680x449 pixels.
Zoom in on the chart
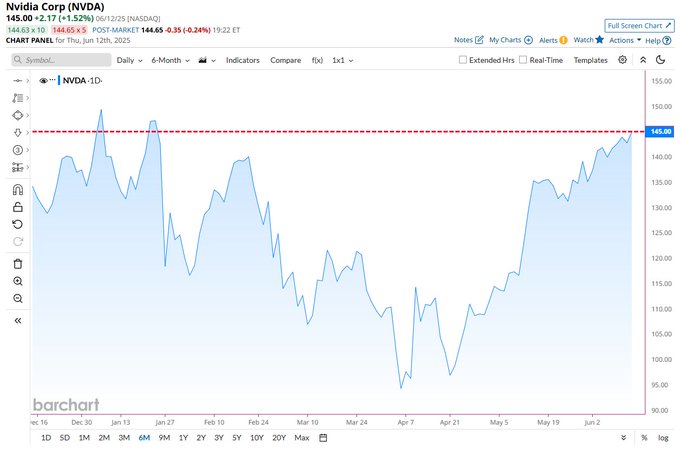point(17,281)
